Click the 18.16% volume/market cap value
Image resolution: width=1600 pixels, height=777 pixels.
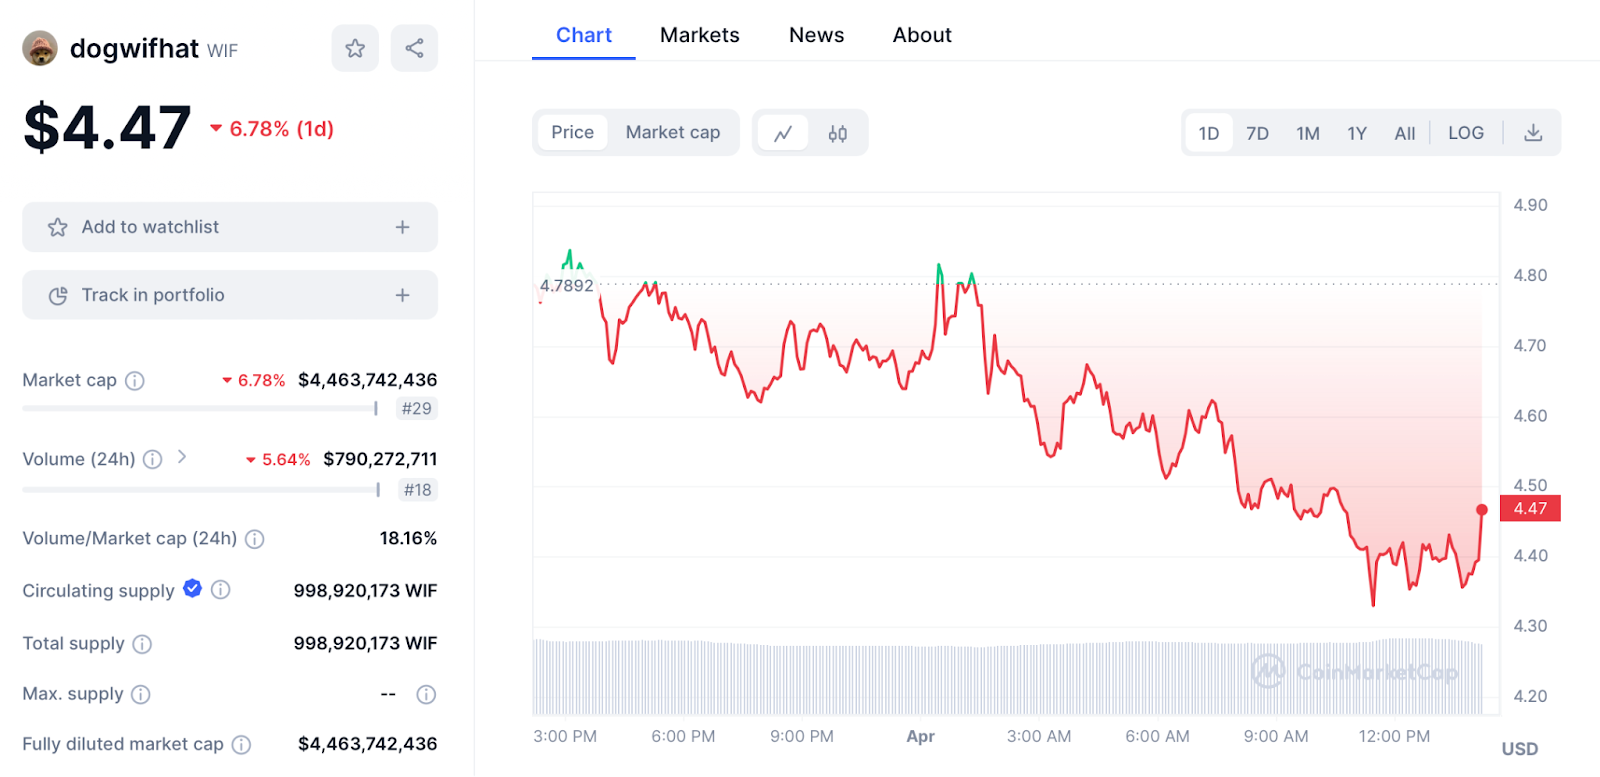[x=408, y=538]
